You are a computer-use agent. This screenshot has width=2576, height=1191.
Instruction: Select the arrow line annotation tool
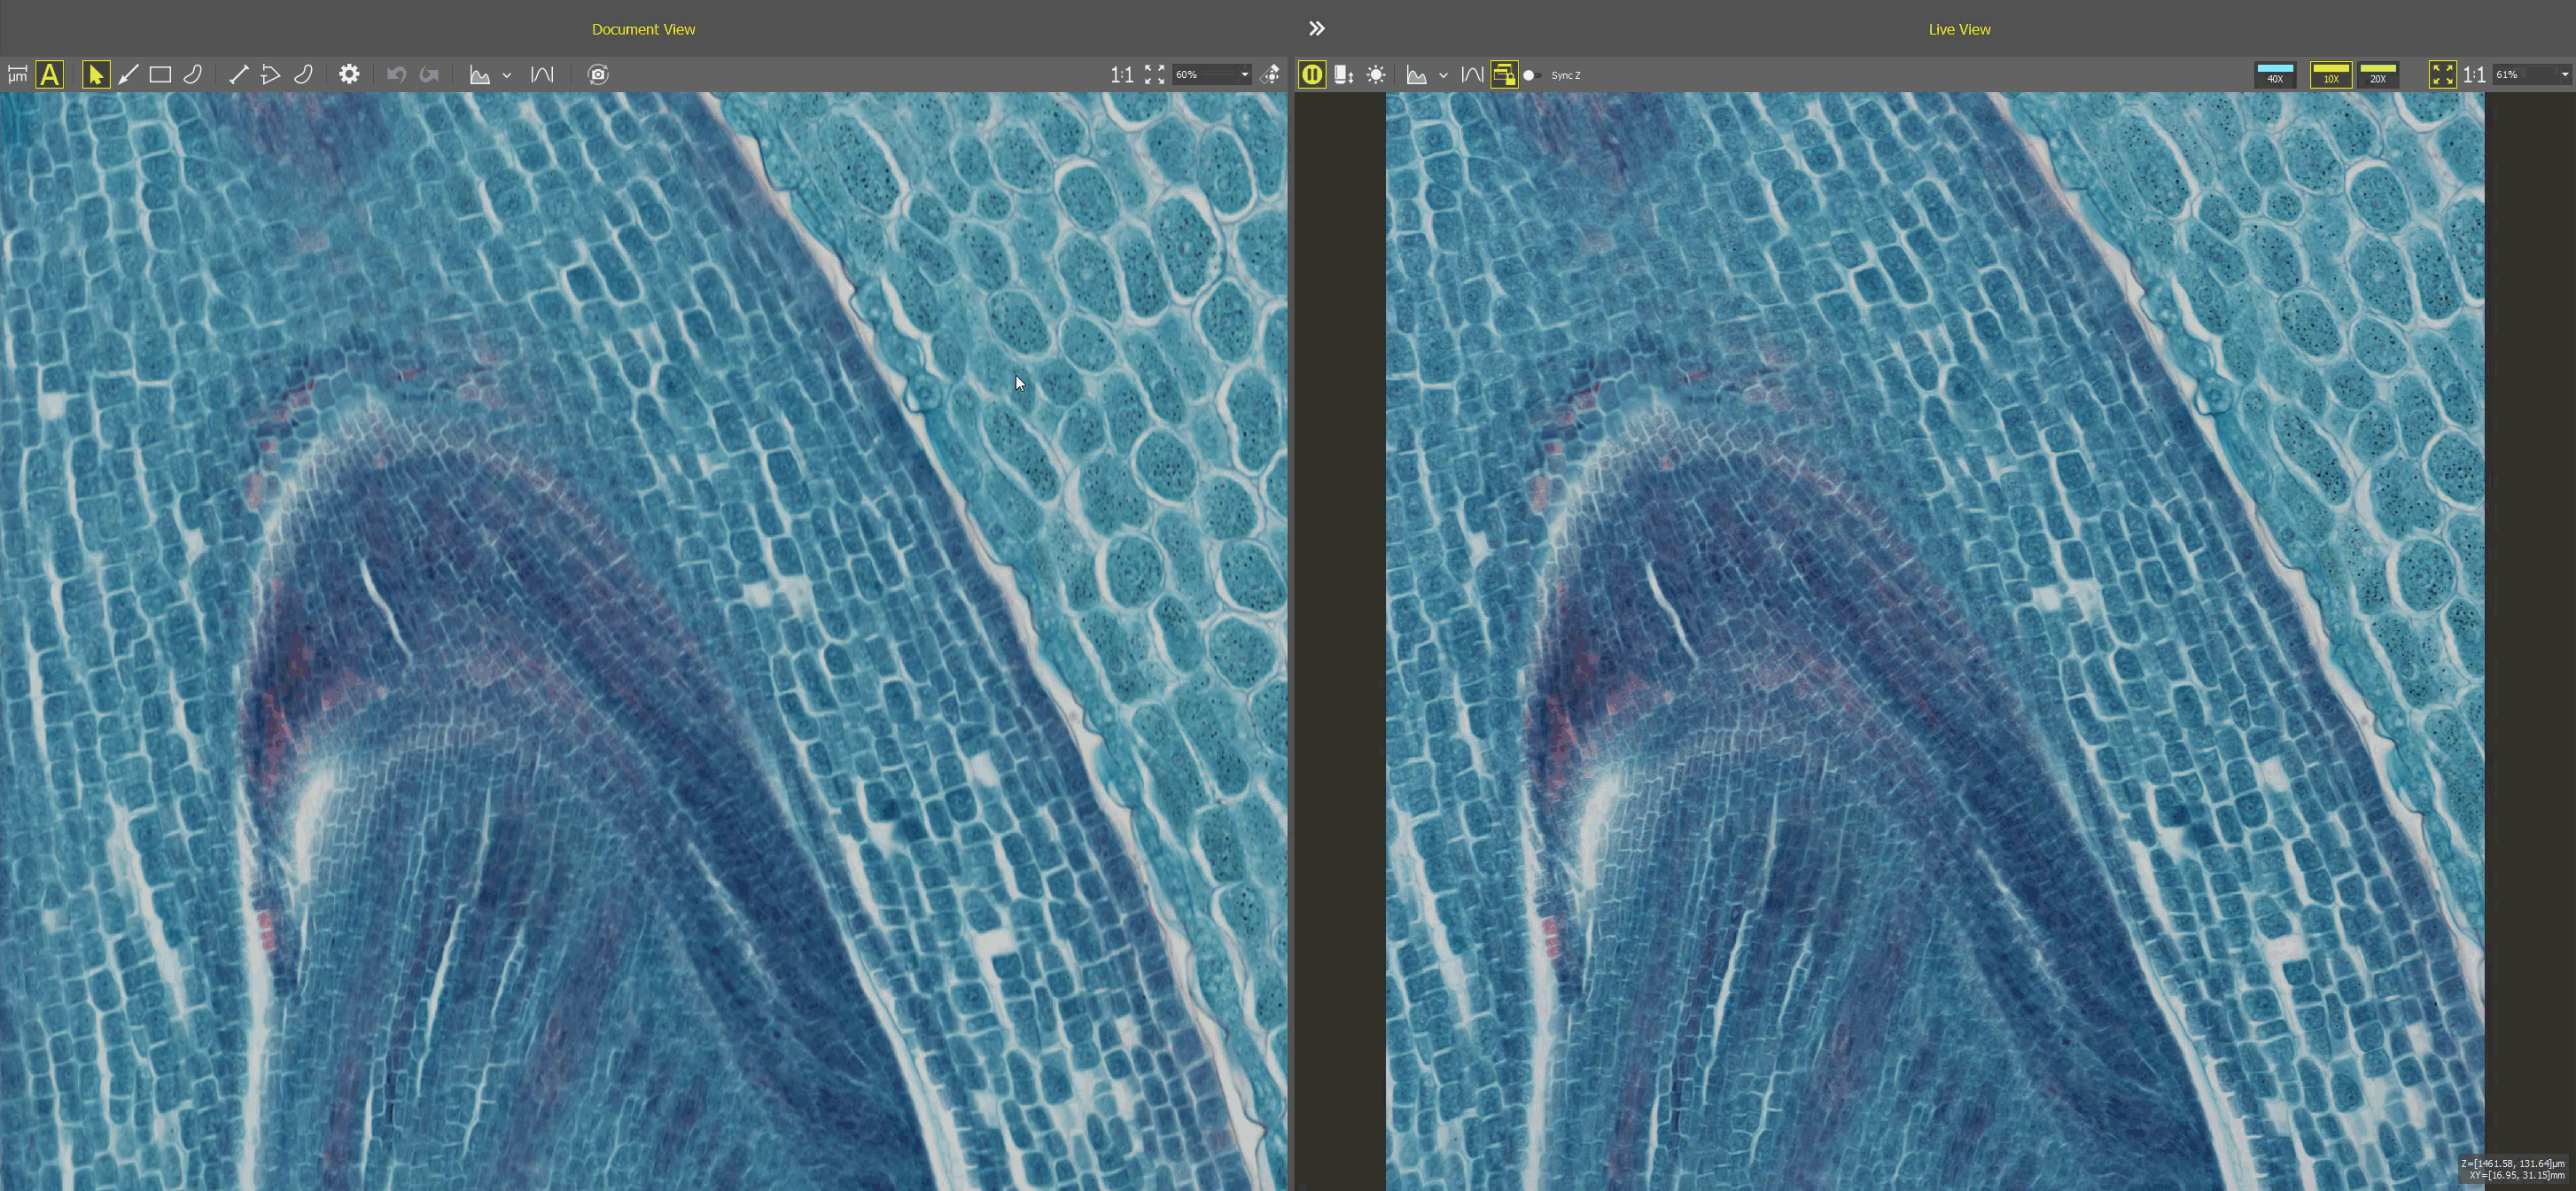coord(128,75)
